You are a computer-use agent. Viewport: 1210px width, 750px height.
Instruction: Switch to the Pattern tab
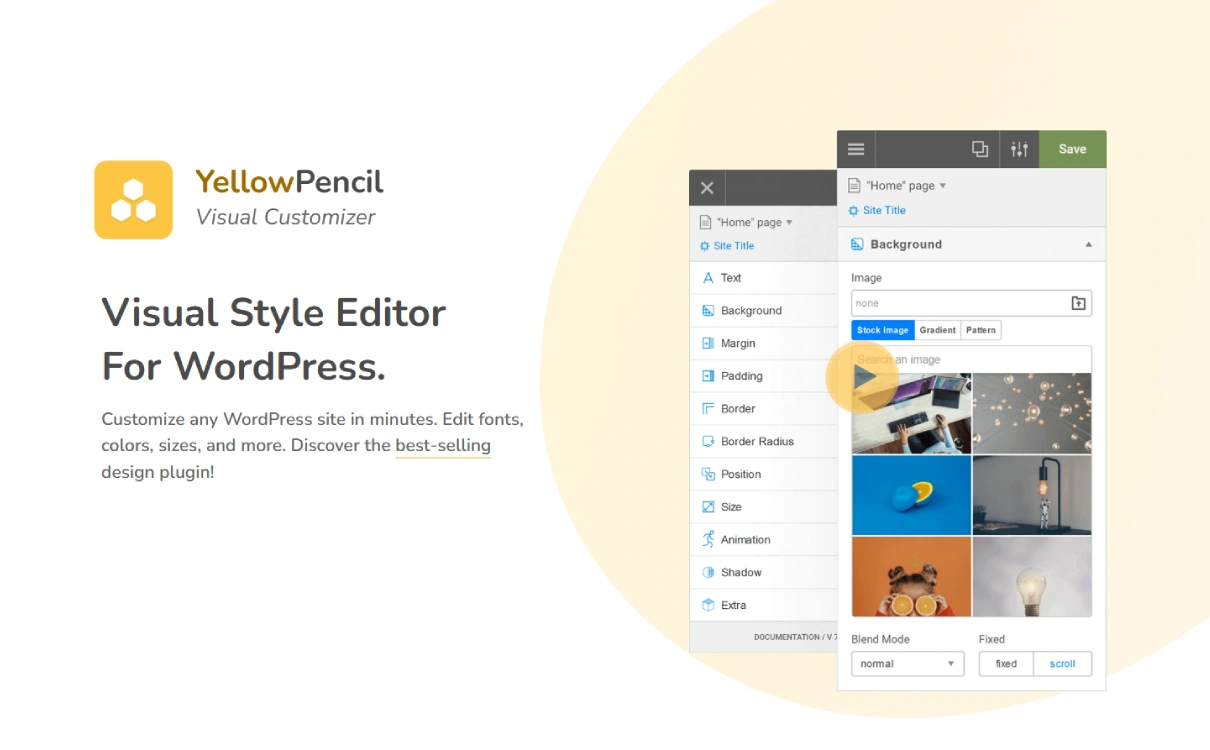(981, 330)
